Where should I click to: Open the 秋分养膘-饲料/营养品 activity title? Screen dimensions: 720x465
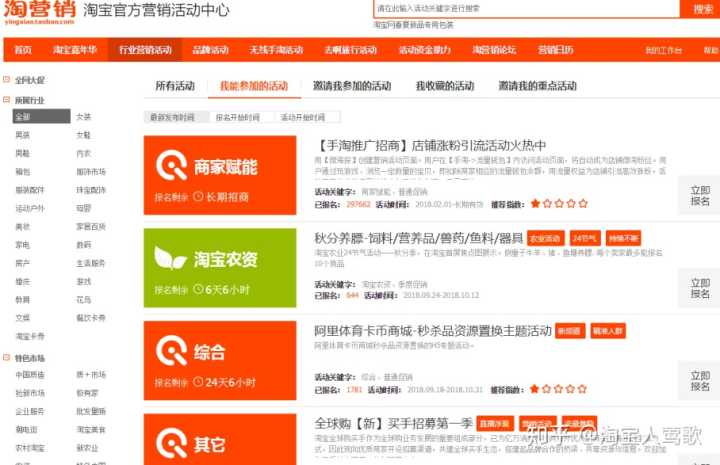point(419,238)
